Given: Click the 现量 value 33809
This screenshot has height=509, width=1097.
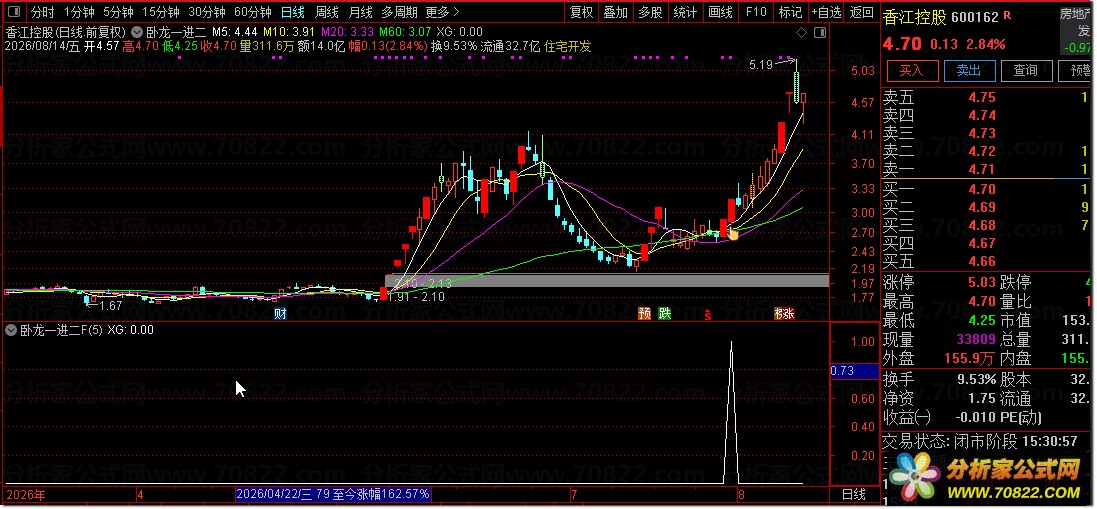Looking at the screenshot, I should point(975,340).
